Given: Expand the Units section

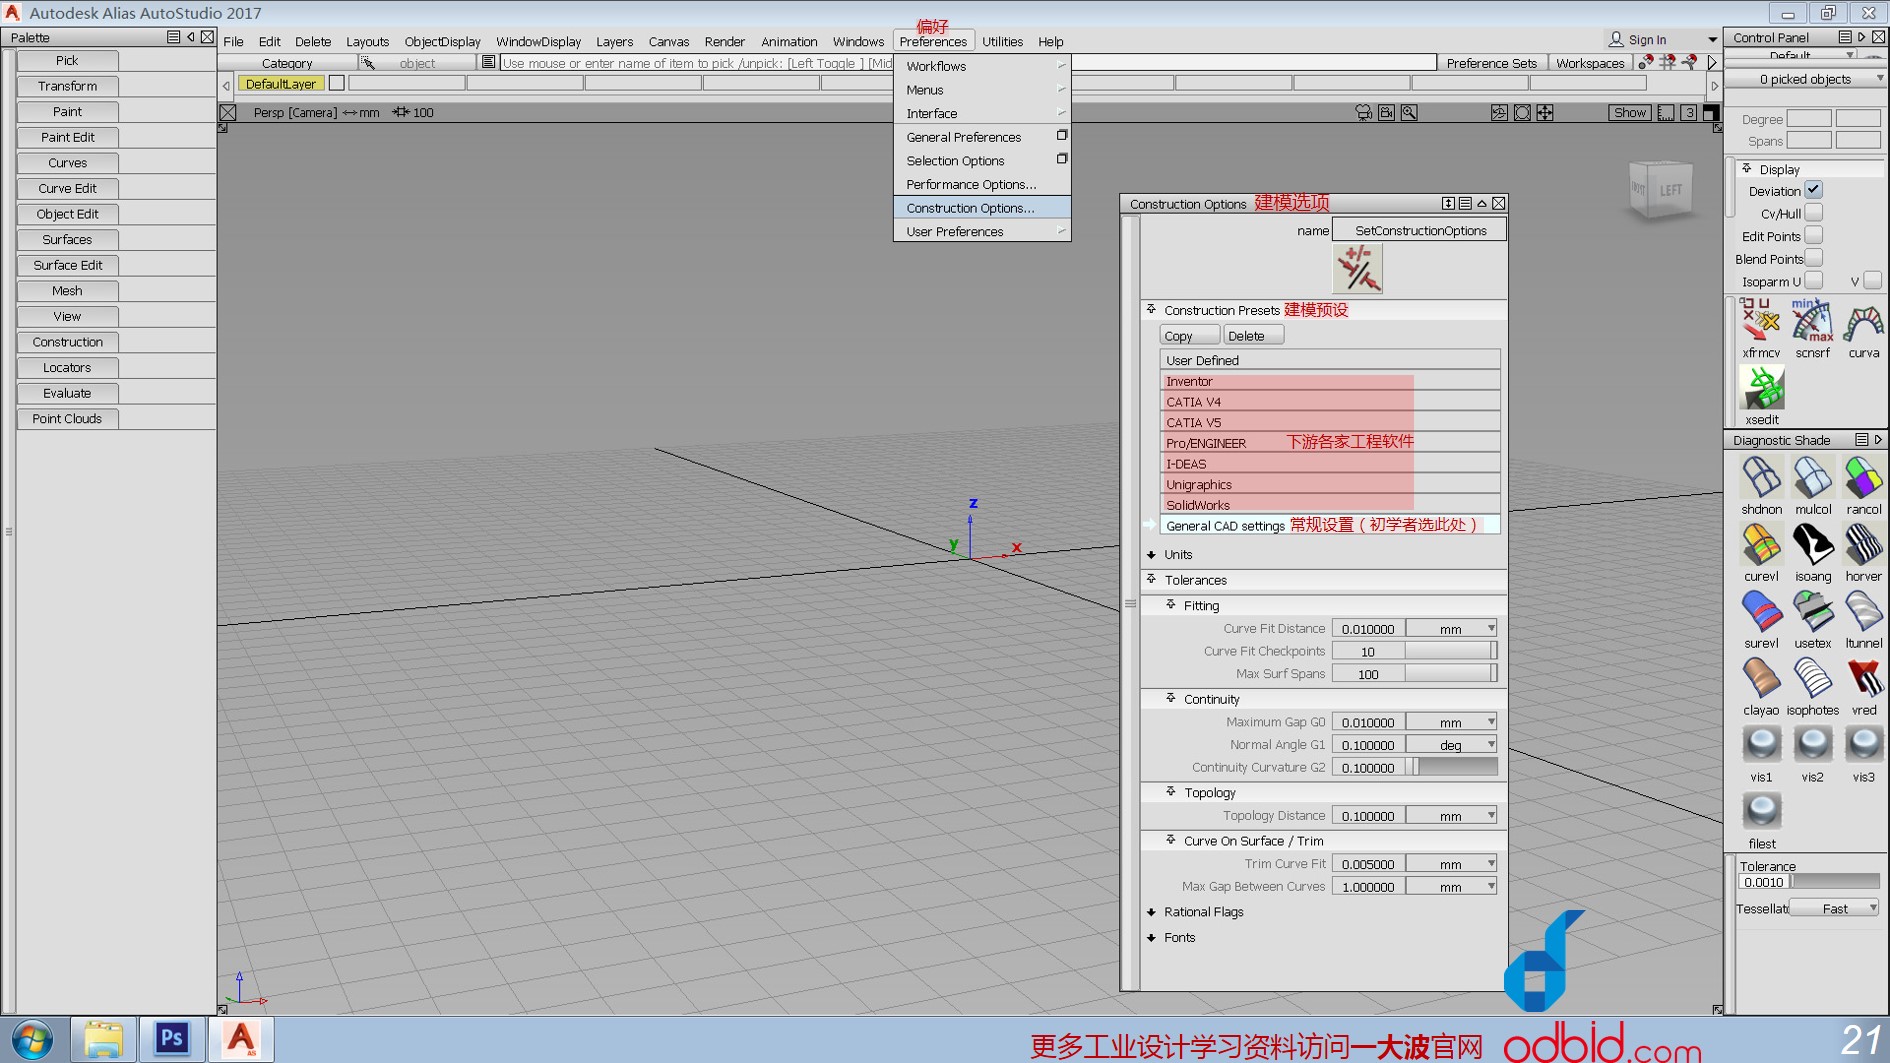Looking at the screenshot, I should tap(1152, 554).
